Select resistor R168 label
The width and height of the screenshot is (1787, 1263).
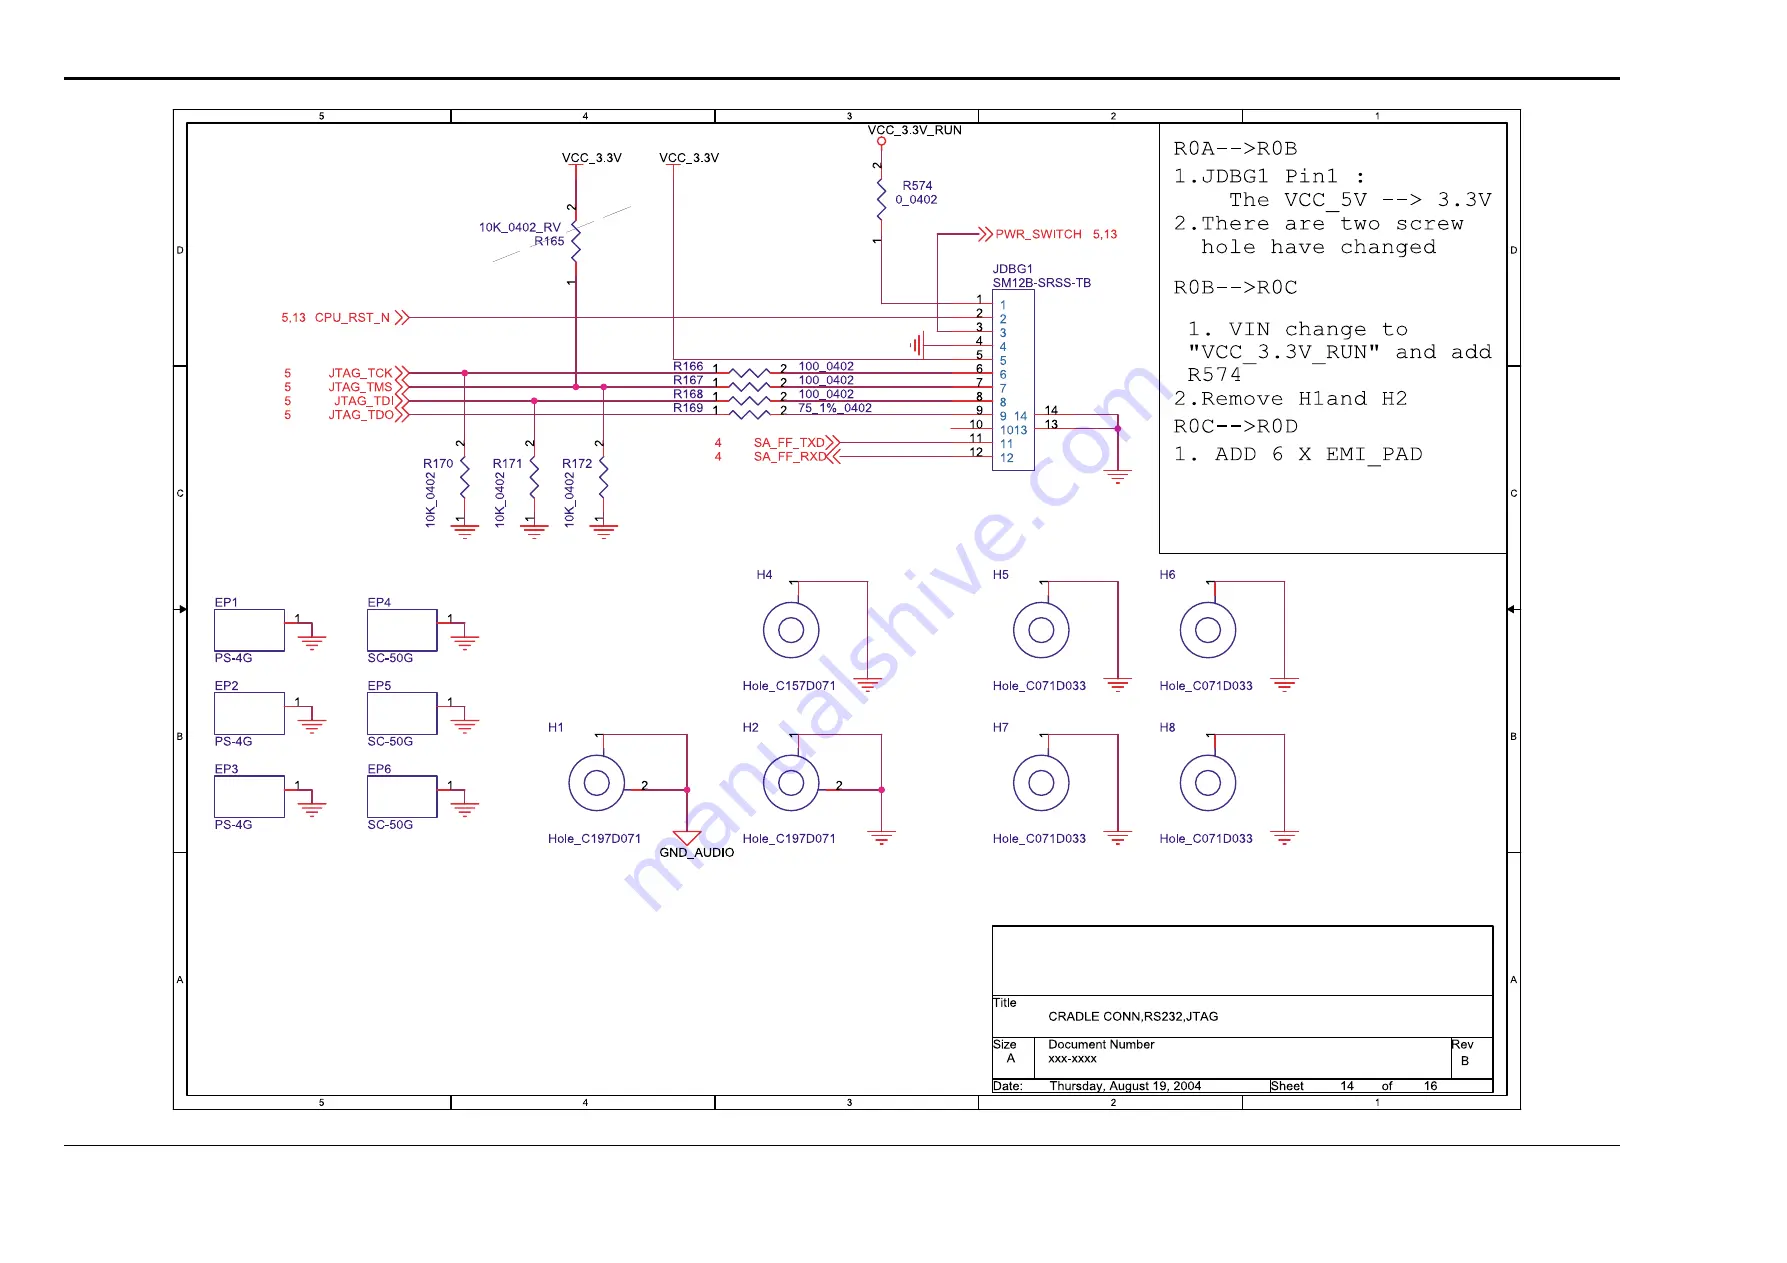pos(688,394)
